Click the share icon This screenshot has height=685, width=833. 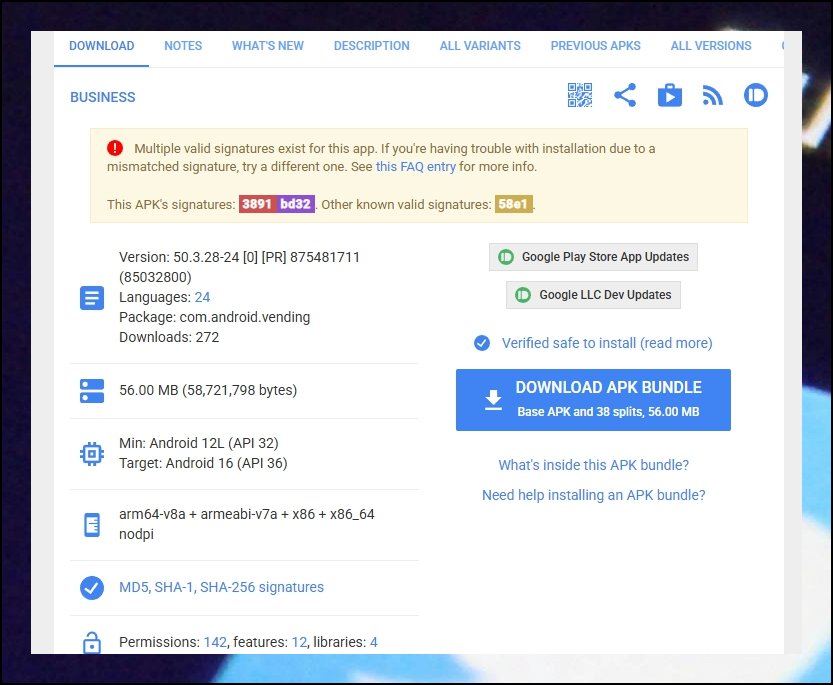pos(625,96)
